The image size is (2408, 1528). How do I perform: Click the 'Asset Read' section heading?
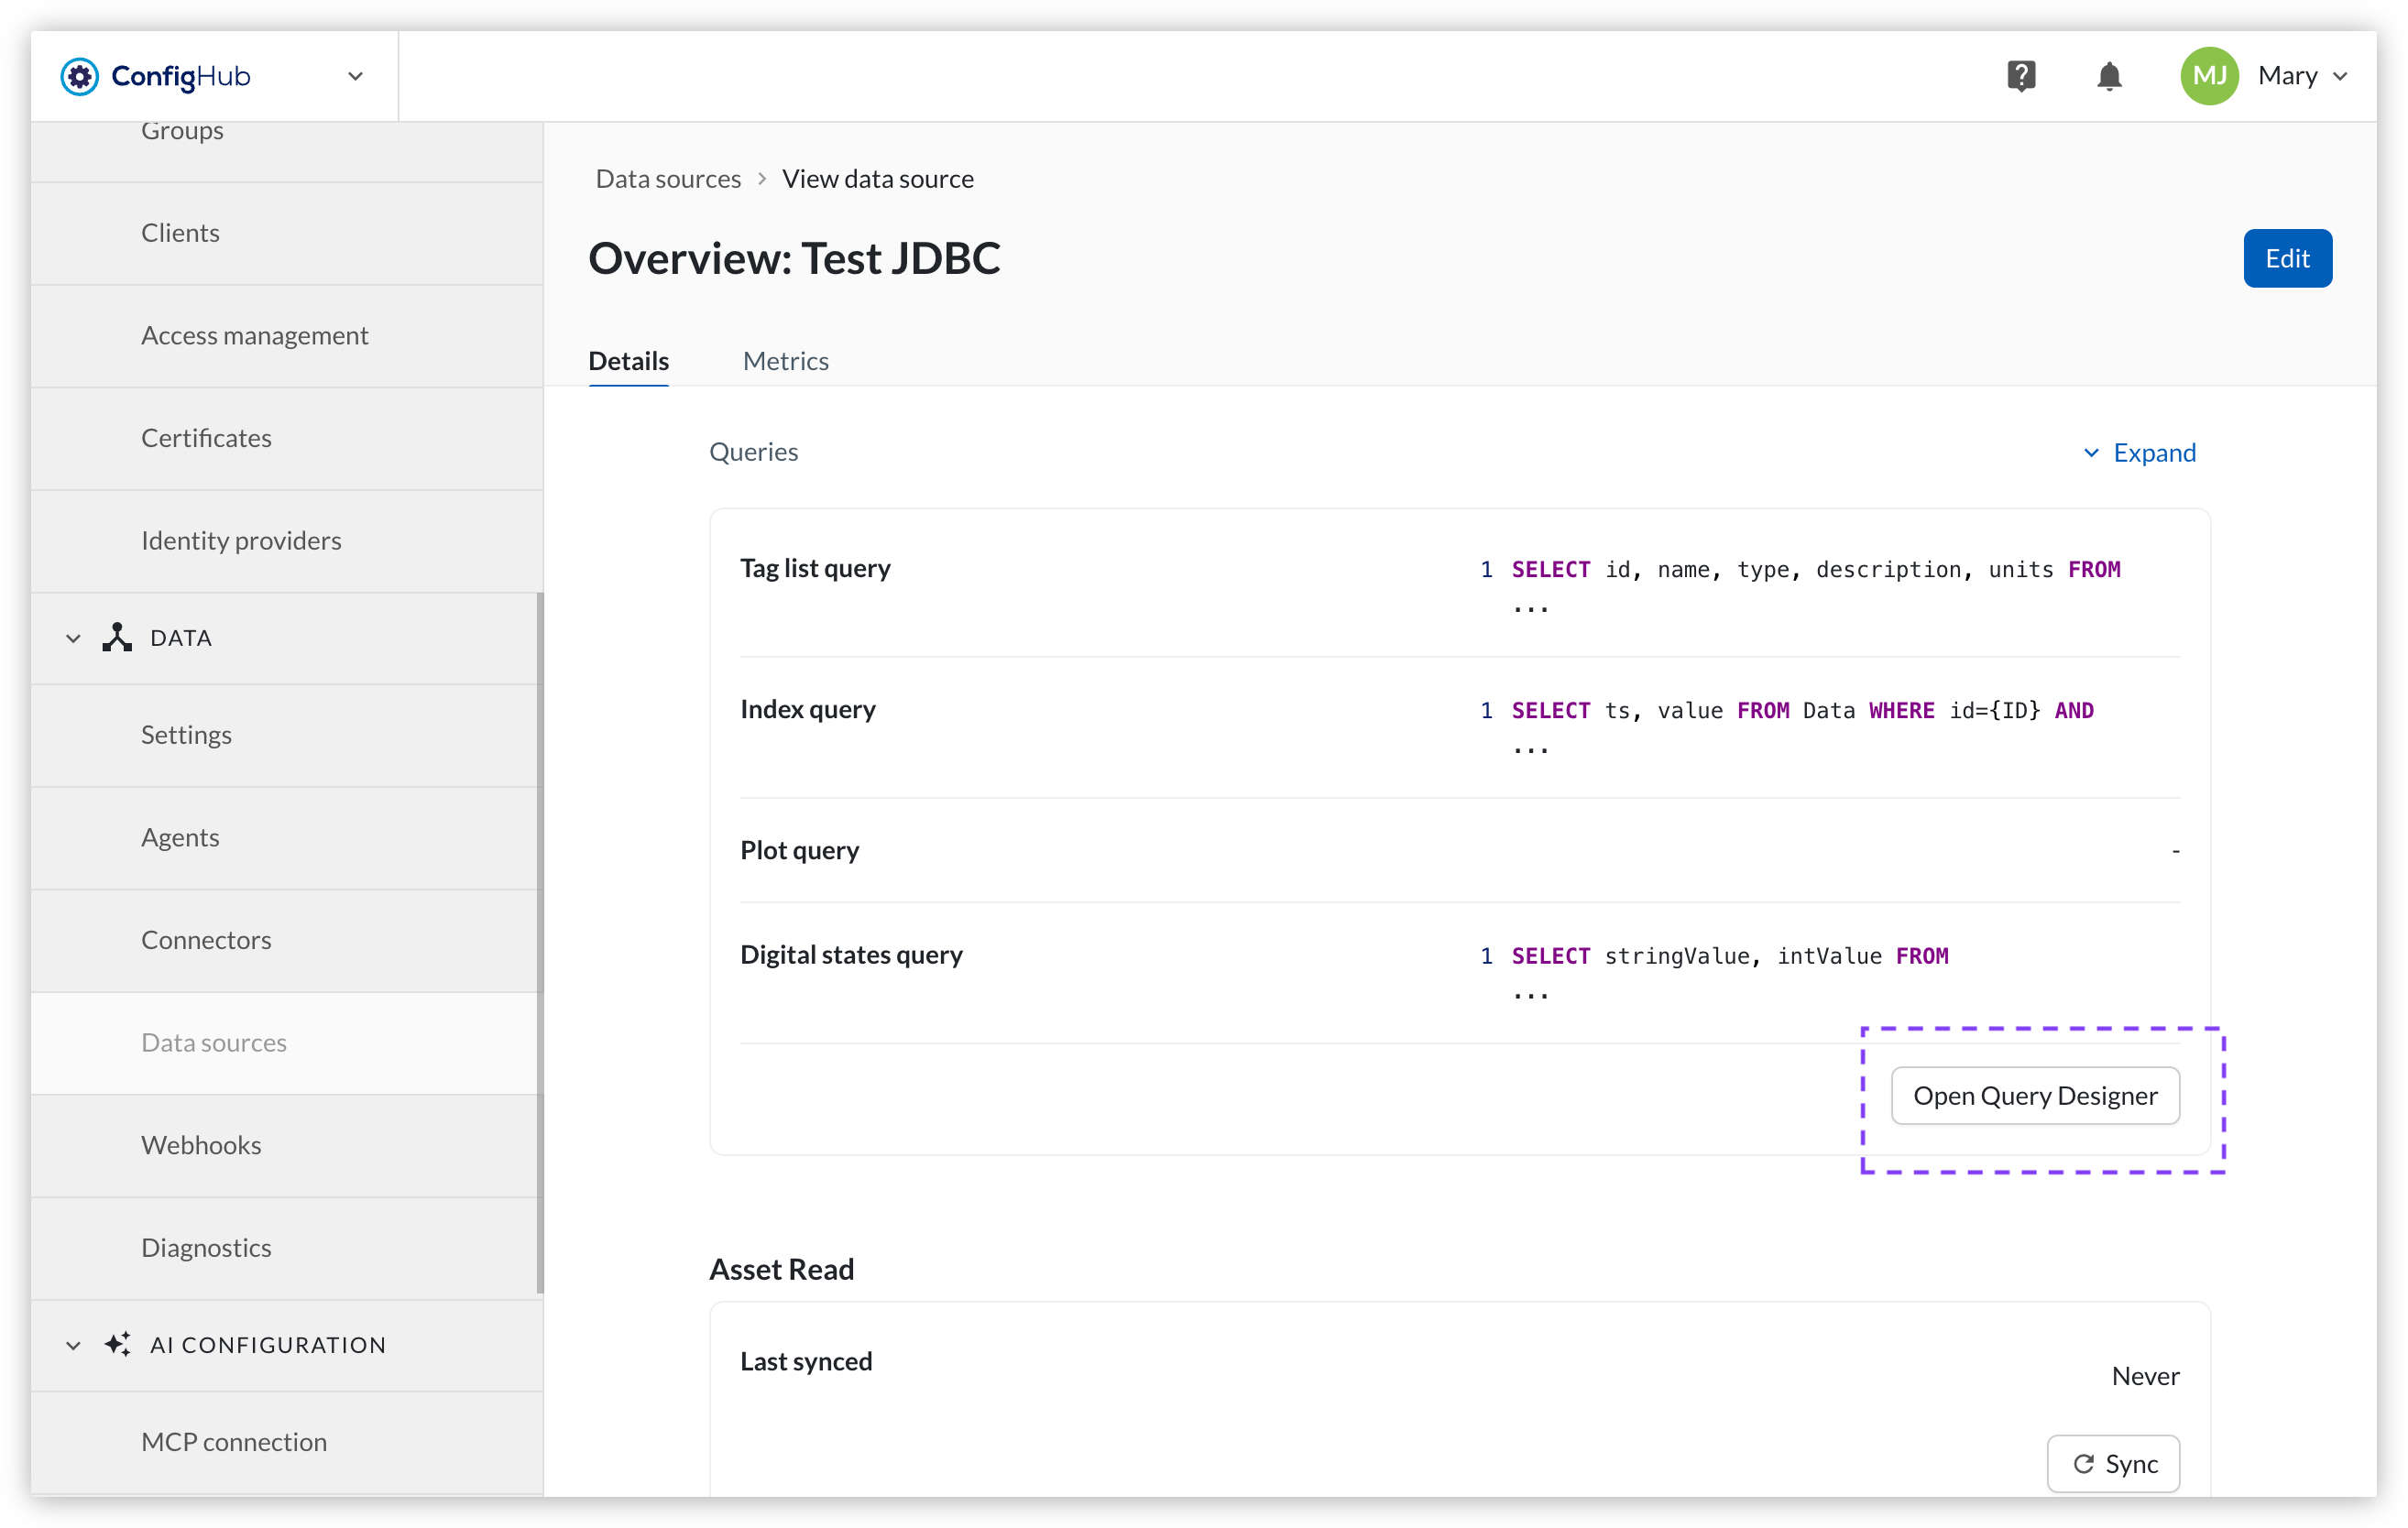[x=781, y=1268]
